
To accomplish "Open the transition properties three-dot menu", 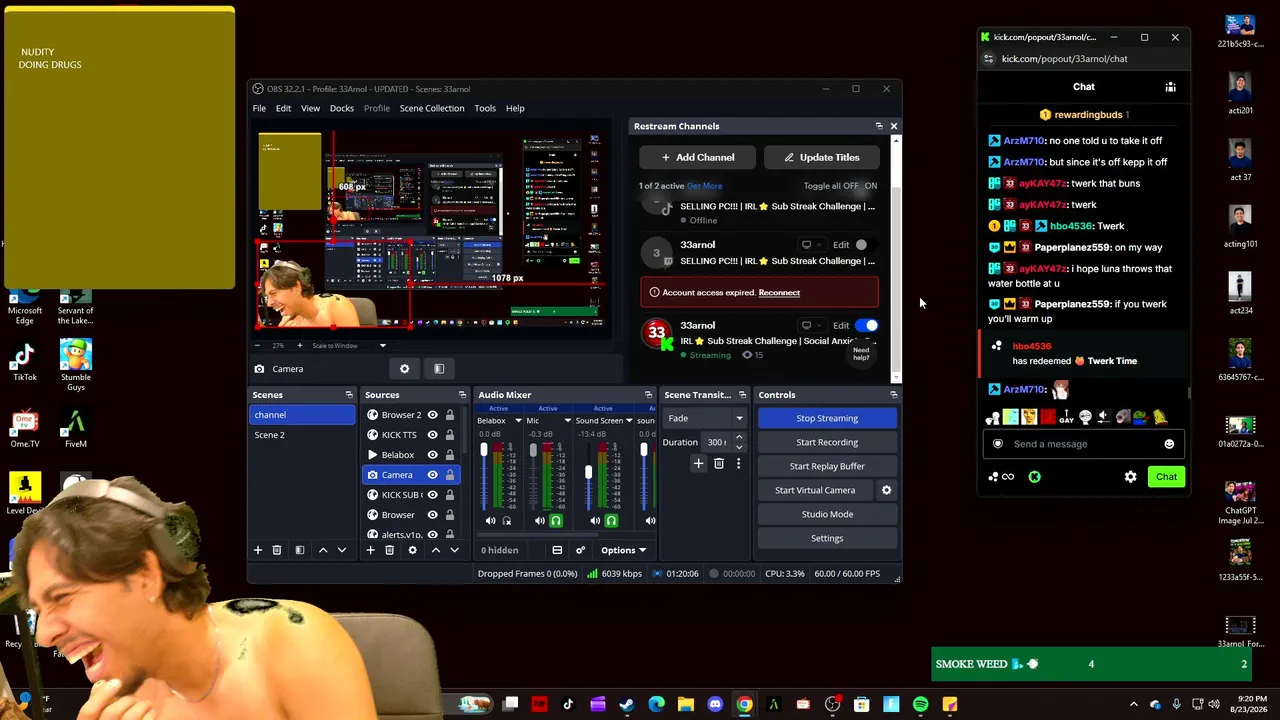I will 738,464.
